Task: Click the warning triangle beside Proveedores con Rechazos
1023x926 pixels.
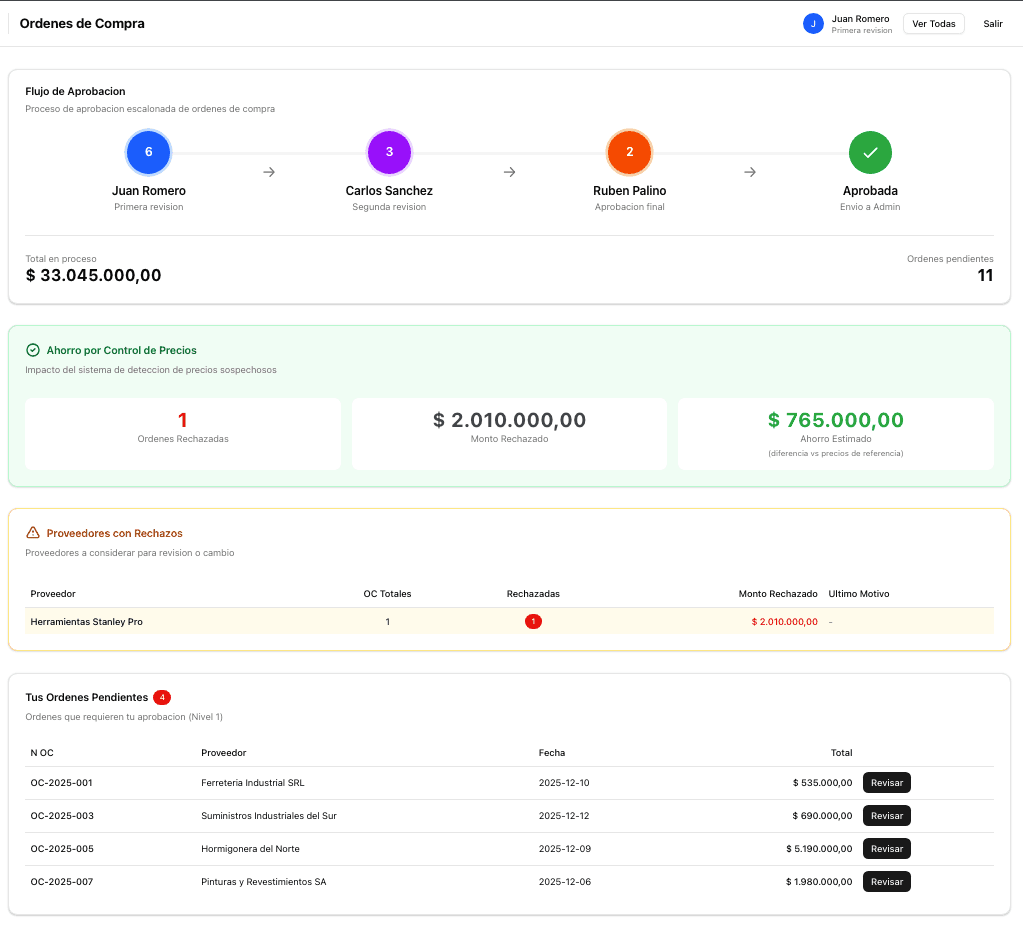Action: (x=33, y=533)
